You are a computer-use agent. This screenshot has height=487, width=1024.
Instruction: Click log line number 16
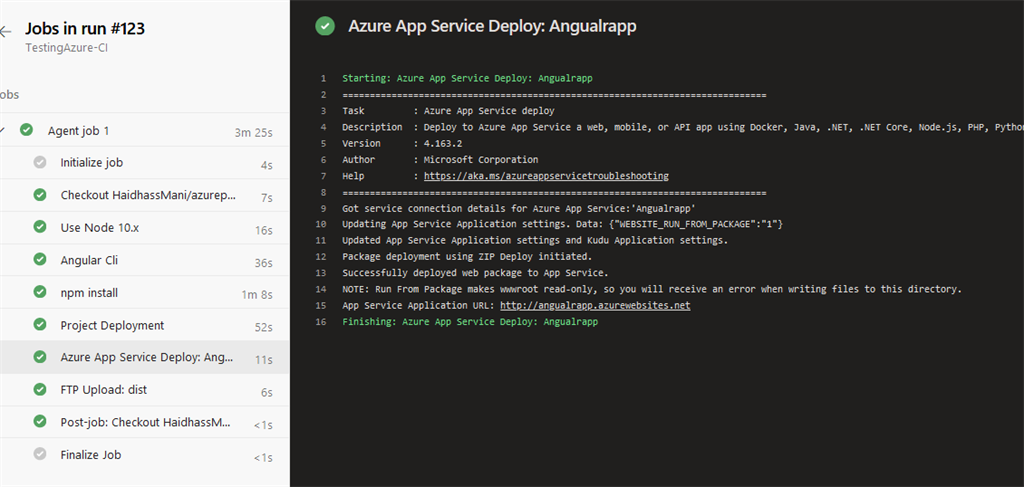[320, 322]
